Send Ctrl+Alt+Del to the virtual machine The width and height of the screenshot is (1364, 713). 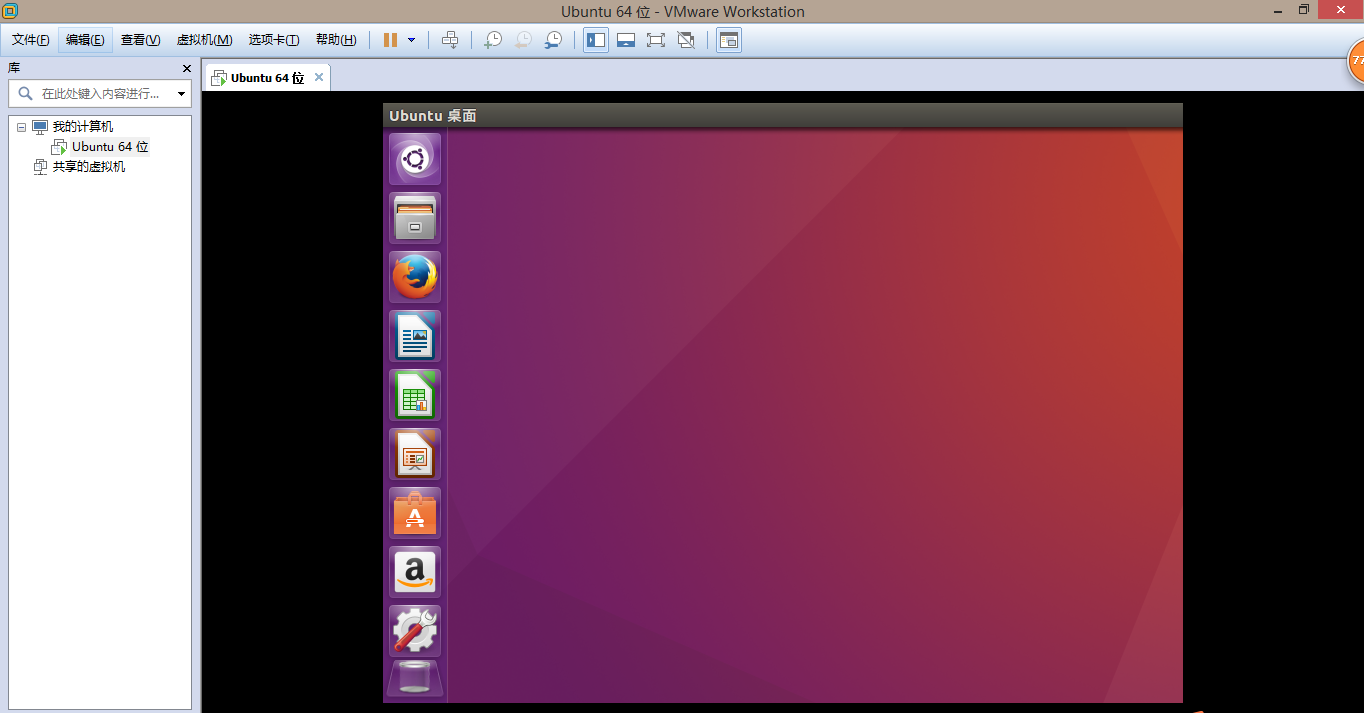[x=450, y=40]
